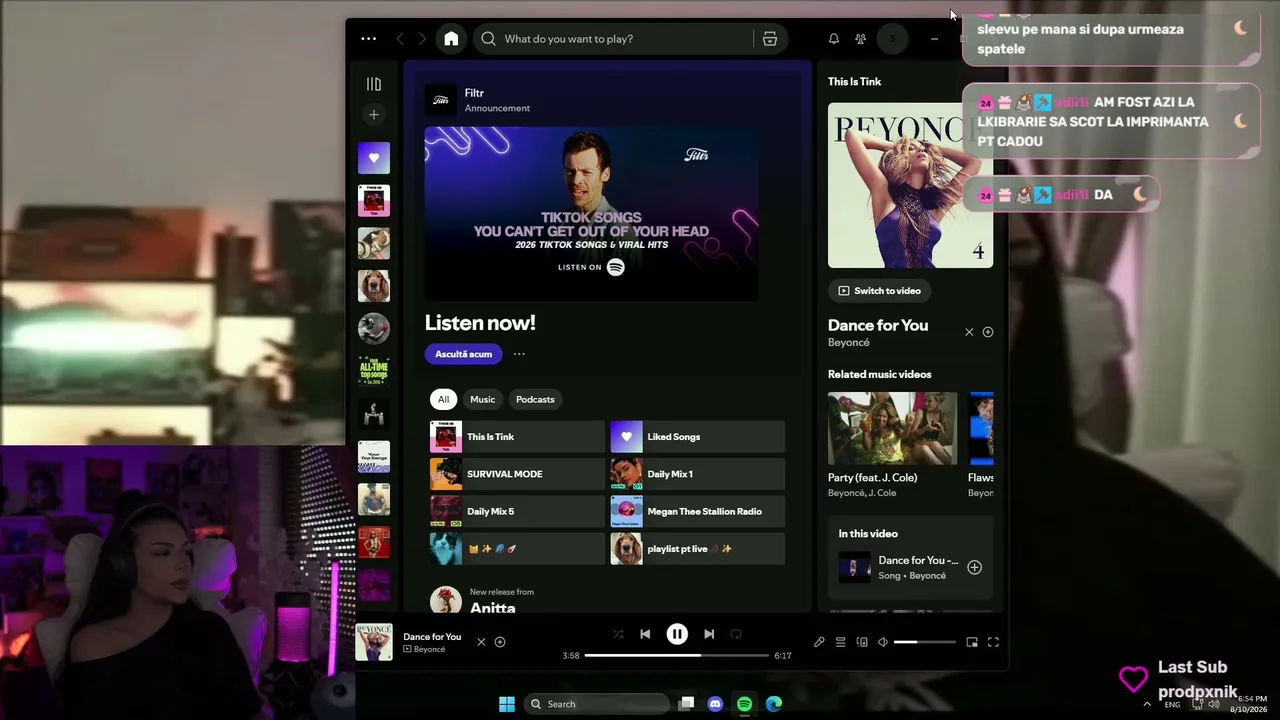The height and width of the screenshot is (720, 1280).
Task: Open Task View on the taskbar
Action: point(686,704)
